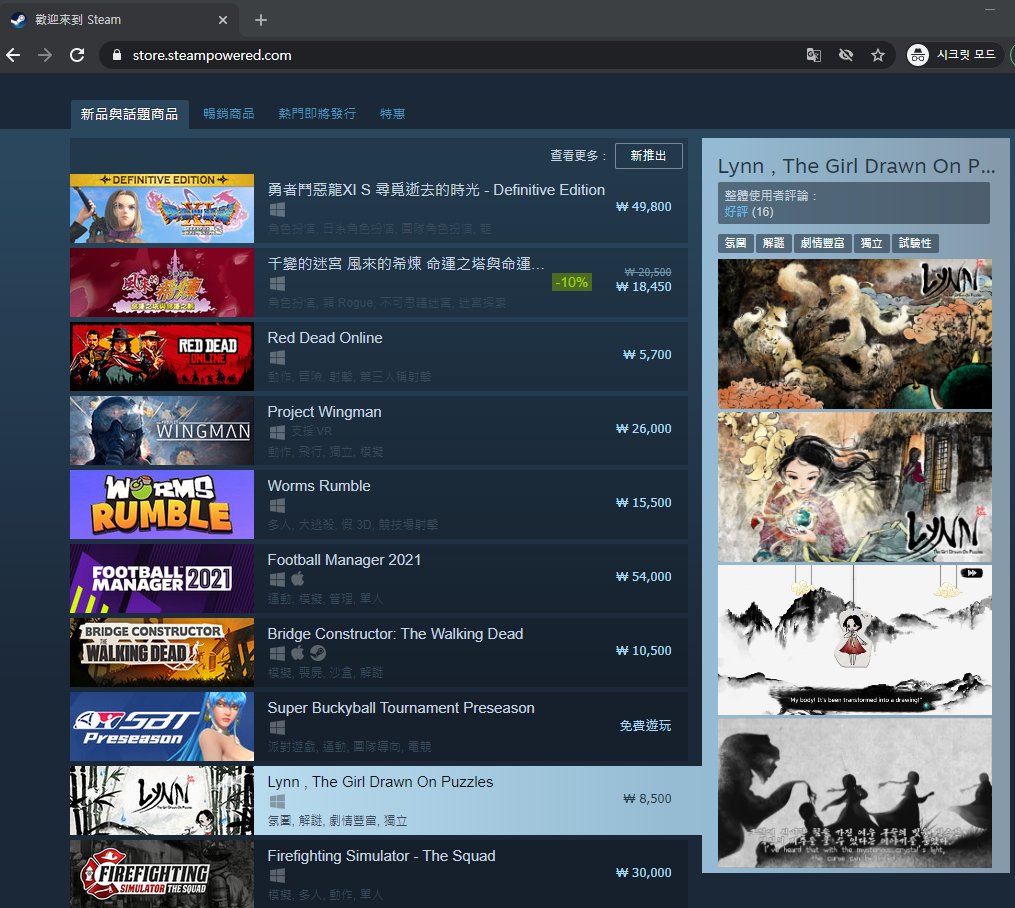Reload the Steam store page
Viewport: 1015px width, 908px height.
click(77, 55)
